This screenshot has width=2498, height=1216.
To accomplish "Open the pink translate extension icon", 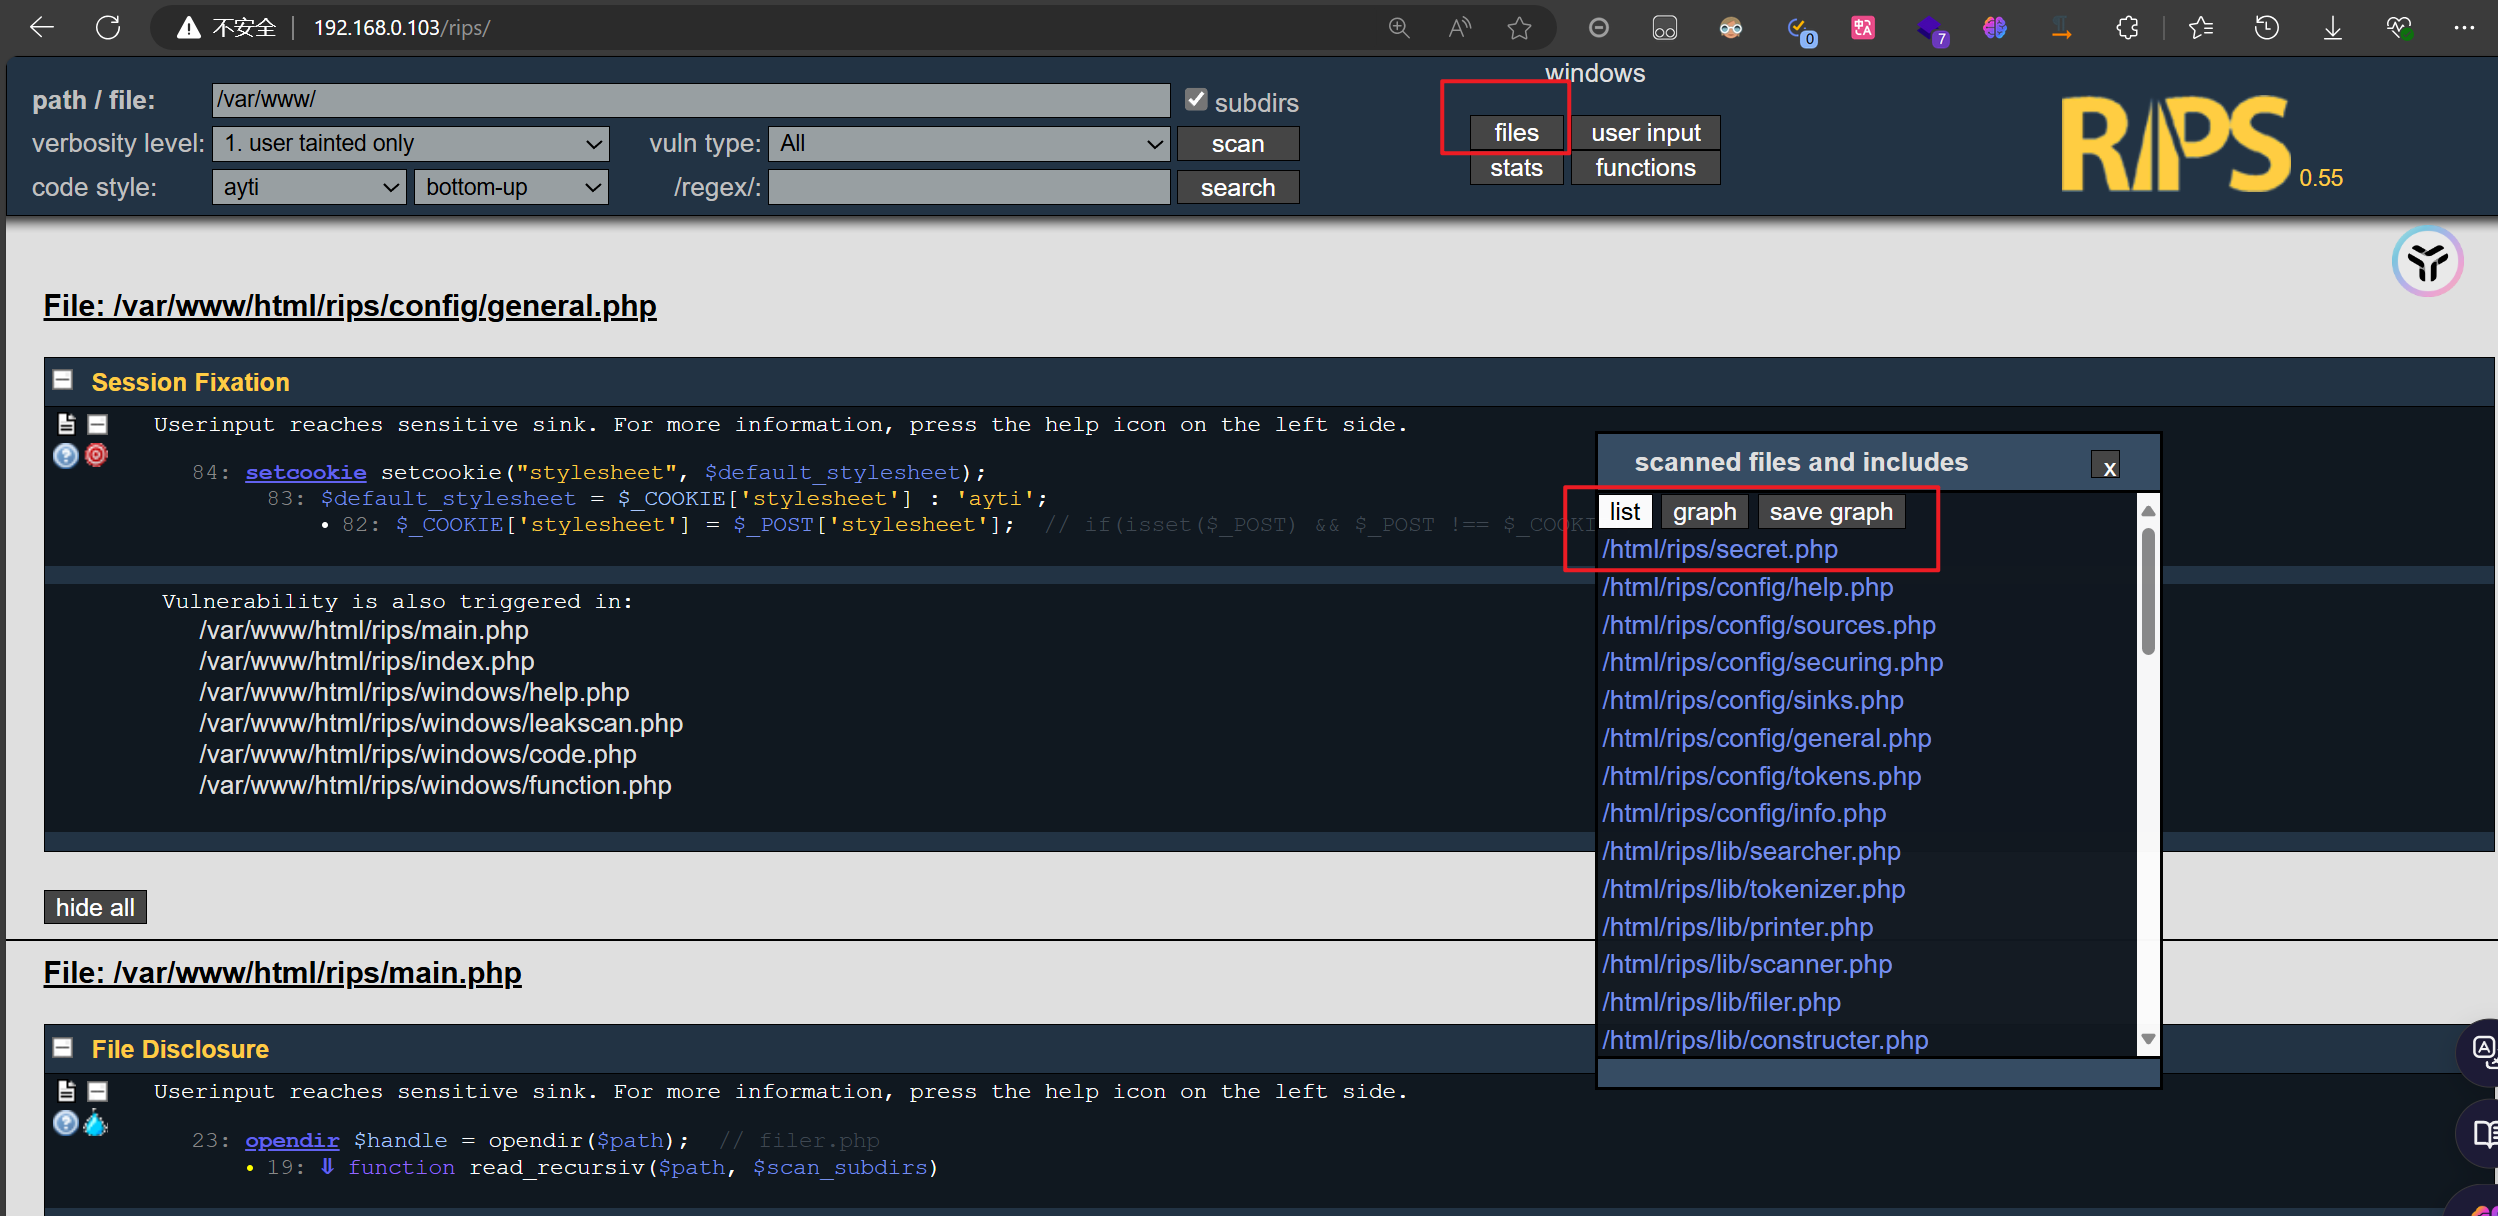I will point(1863,28).
